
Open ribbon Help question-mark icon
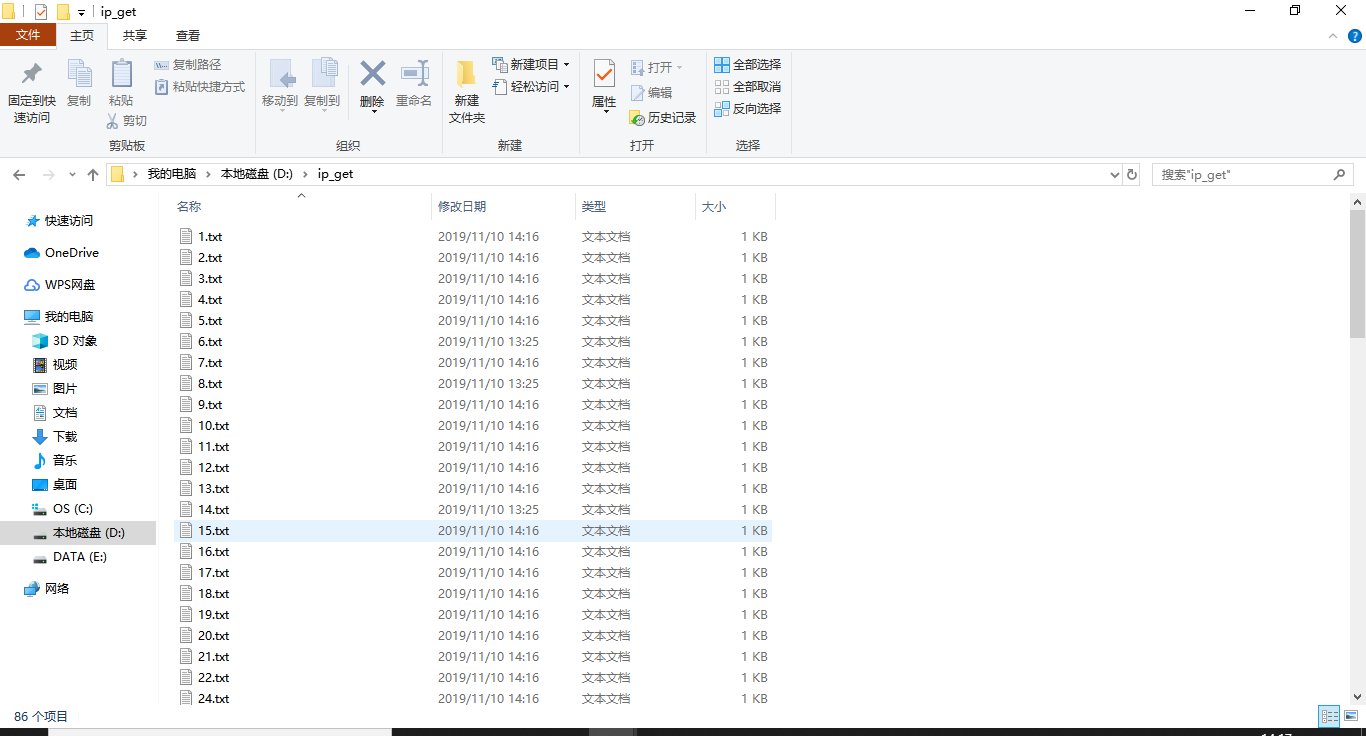1353,36
